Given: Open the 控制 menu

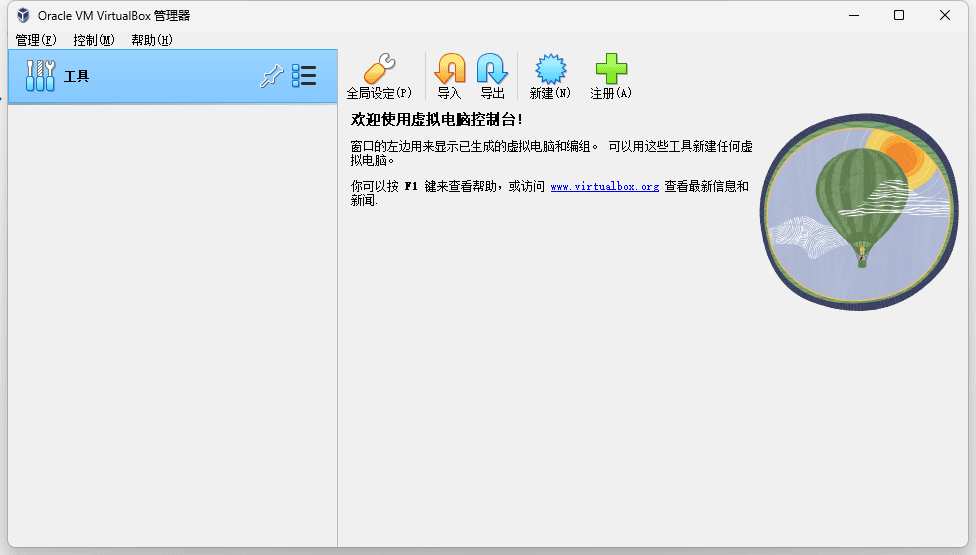Looking at the screenshot, I should pyautogui.click(x=94, y=40).
